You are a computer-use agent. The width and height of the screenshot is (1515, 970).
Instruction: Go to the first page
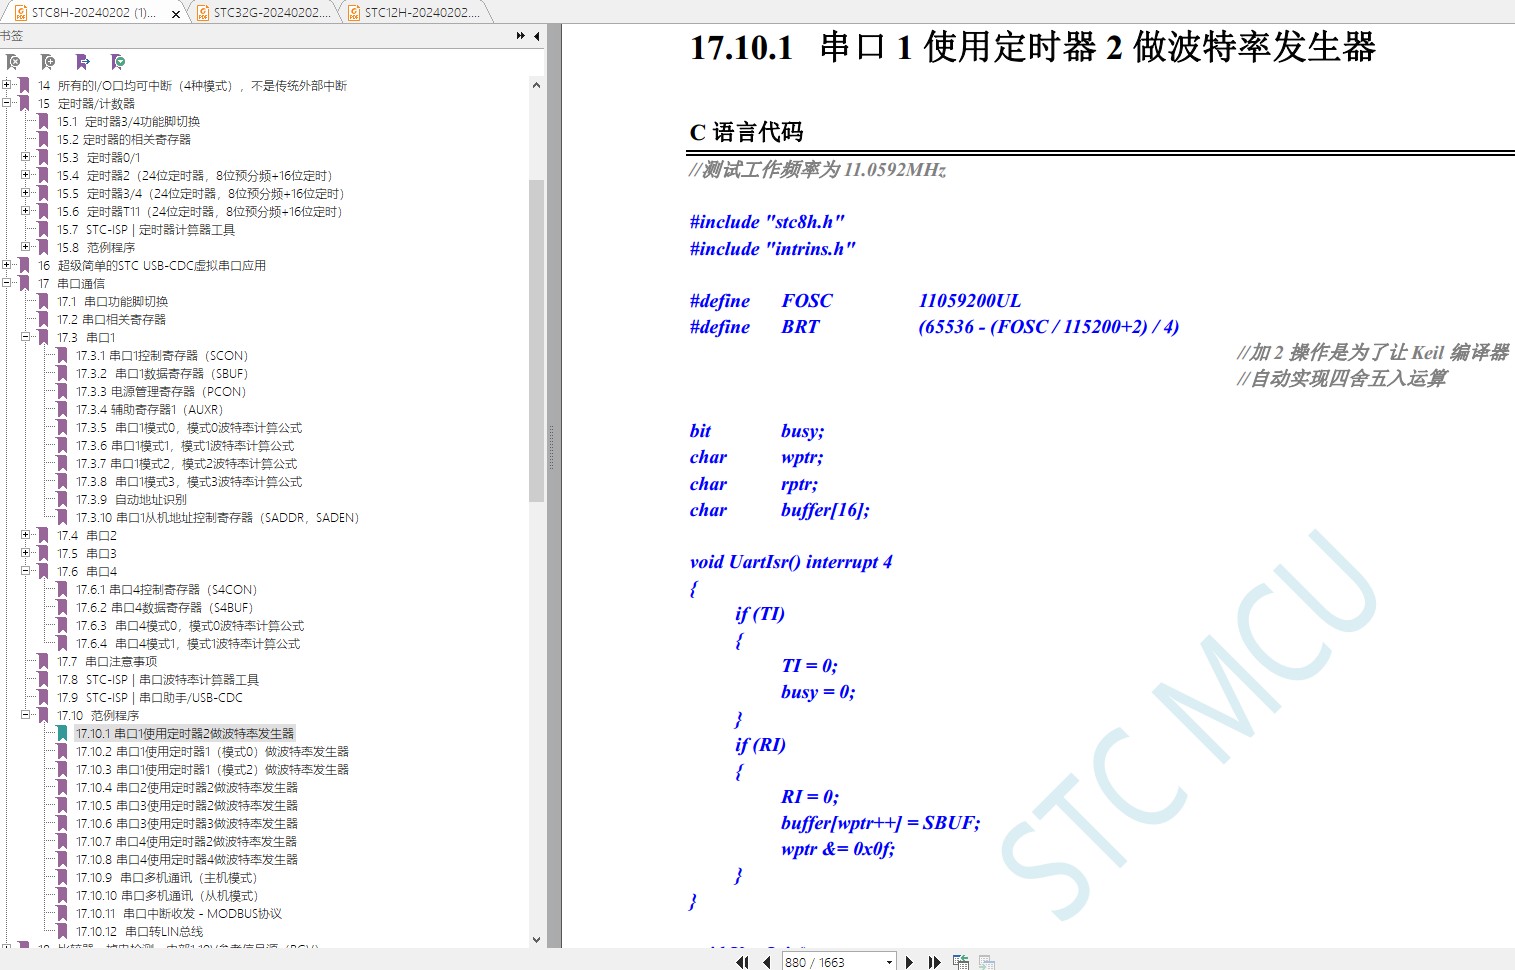pos(742,962)
